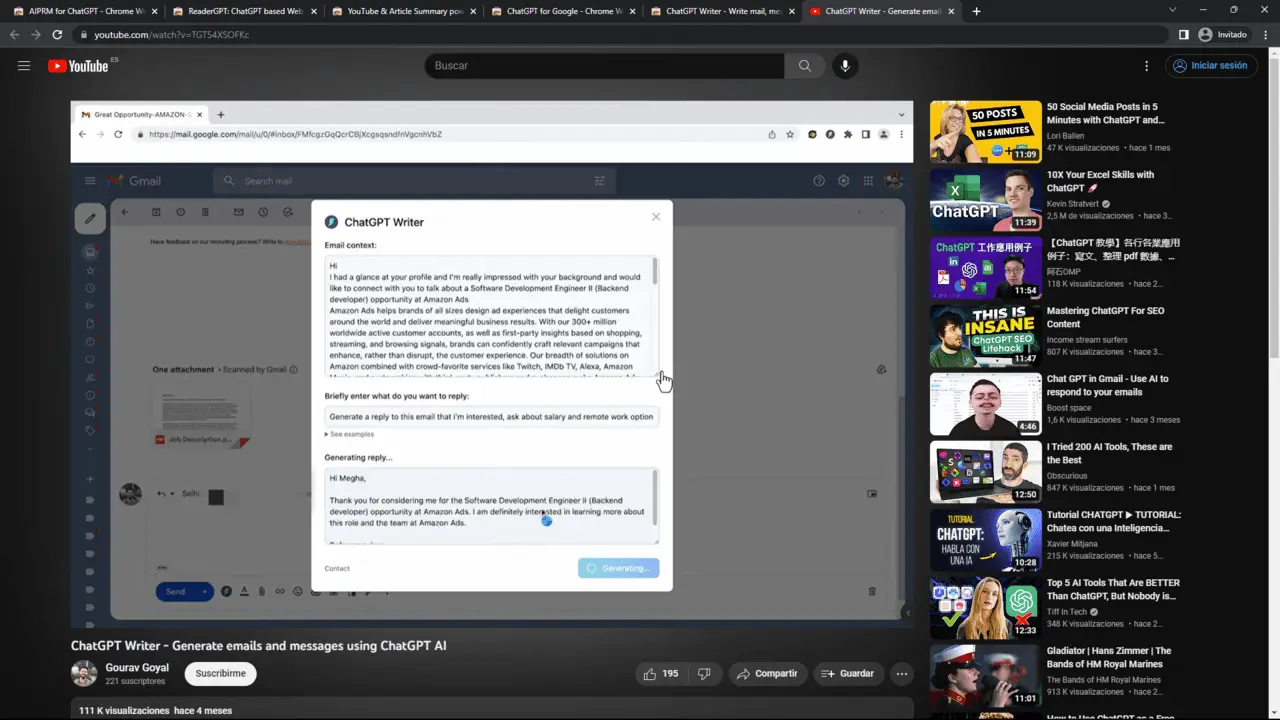Viewport: 1280px width, 720px height.
Task: Open more actions ellipsis below video
Action: (x=902, y=674)
